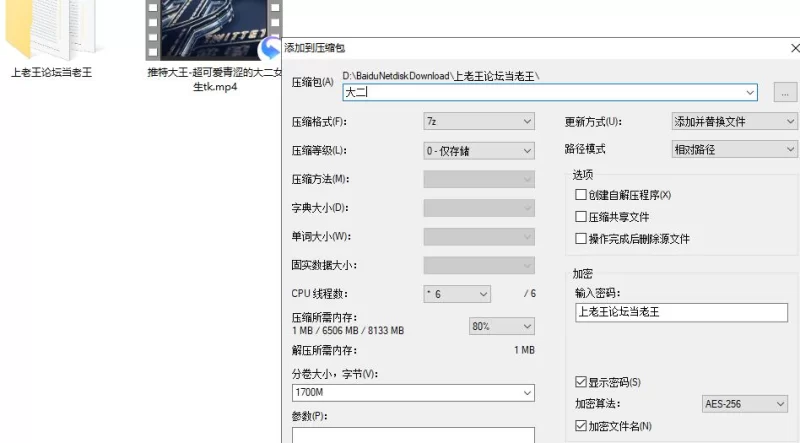
Task: Click the disabled 压缩方法 dropdown
Action: pyautogui.click(x=479, y=179)
